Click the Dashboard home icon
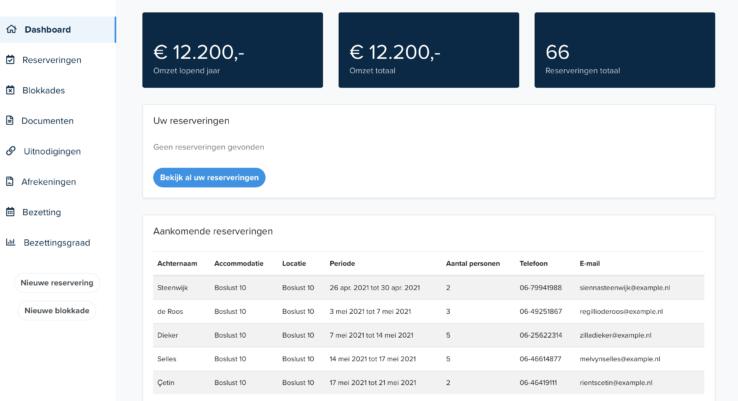 [x=11, y=29]
